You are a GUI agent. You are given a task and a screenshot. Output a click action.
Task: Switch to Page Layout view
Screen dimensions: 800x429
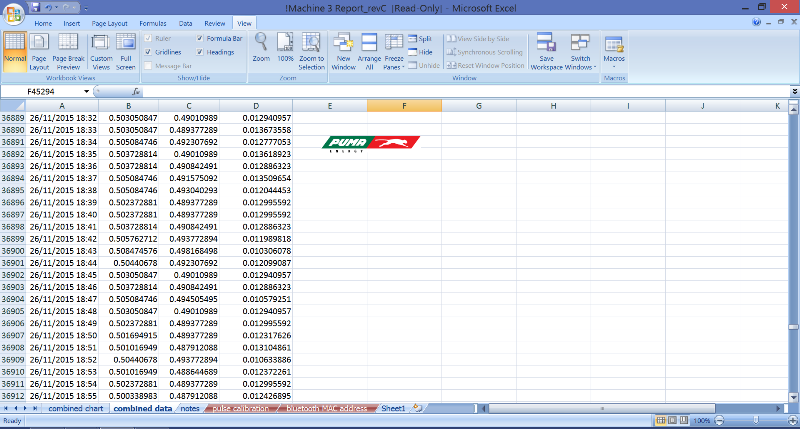[39, 52]
